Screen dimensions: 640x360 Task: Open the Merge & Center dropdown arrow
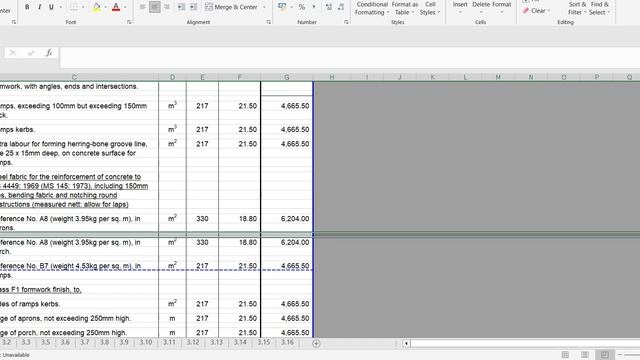pos(264,7)
